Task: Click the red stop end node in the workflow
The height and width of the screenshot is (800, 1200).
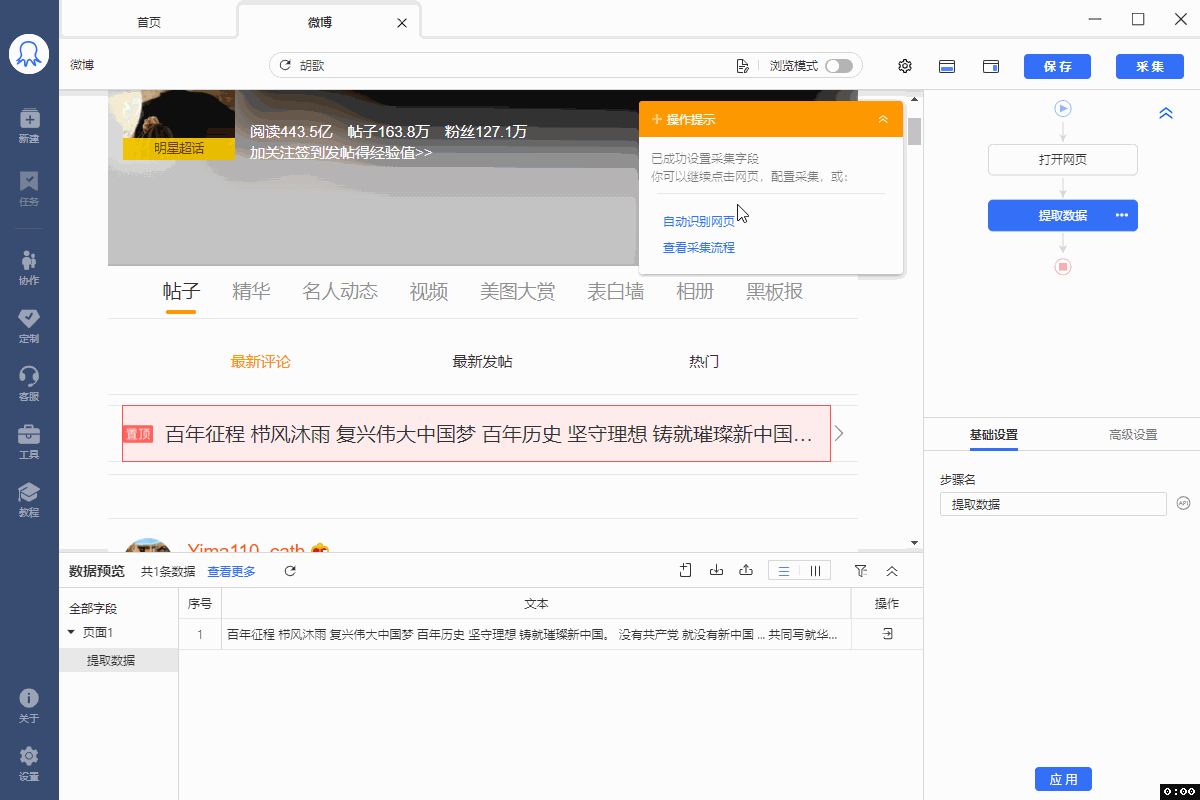Action: click(x=1063, y=267)
